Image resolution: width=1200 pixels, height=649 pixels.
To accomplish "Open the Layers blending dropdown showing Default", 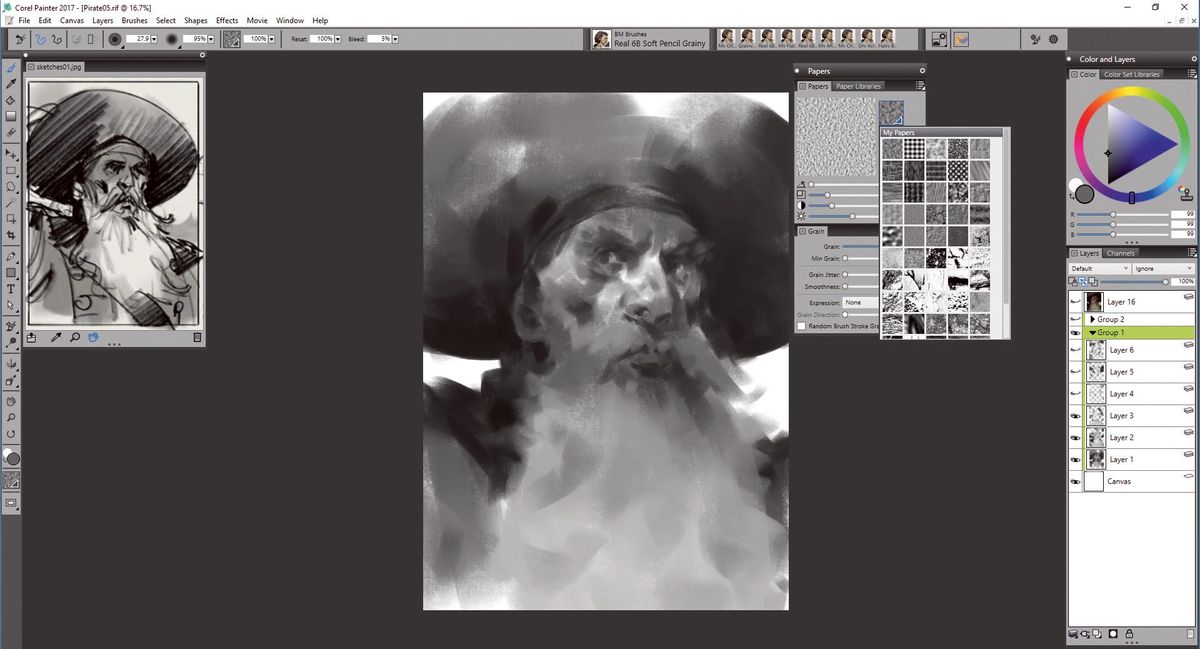I will click(1099, 268).
